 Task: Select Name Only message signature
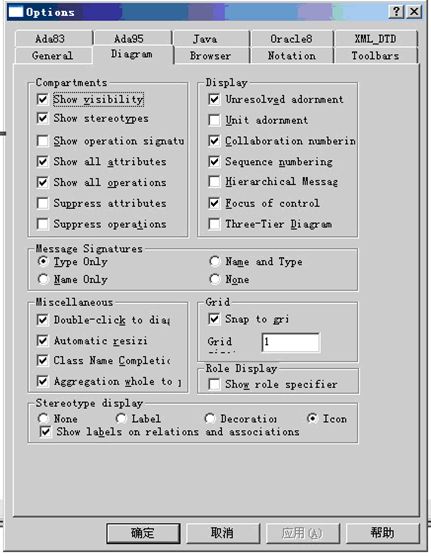coord(43,279)
